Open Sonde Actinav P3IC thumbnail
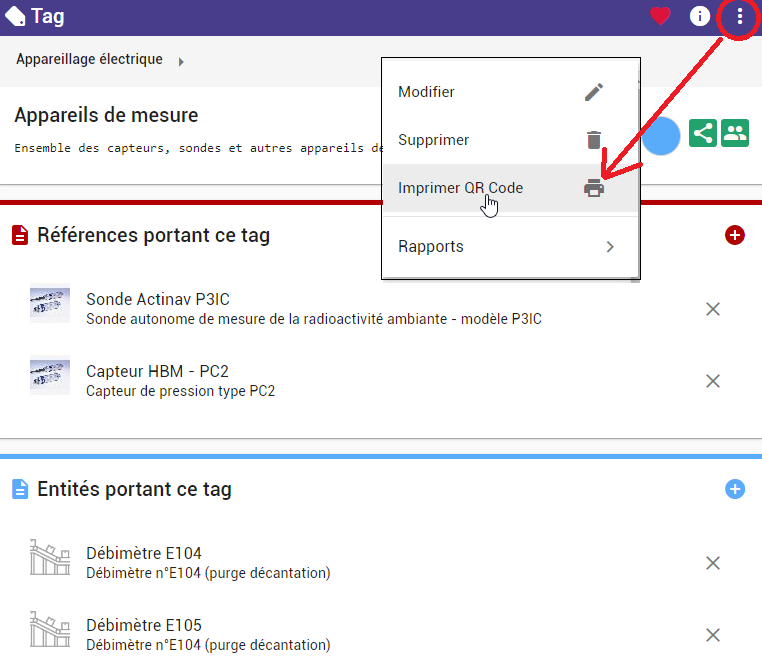762x671 pixels. [50, 303]
